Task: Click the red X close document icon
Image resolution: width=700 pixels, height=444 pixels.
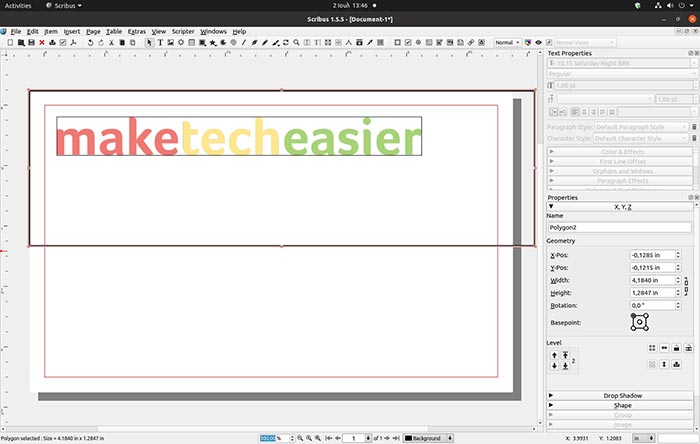Action: (42, 42)
